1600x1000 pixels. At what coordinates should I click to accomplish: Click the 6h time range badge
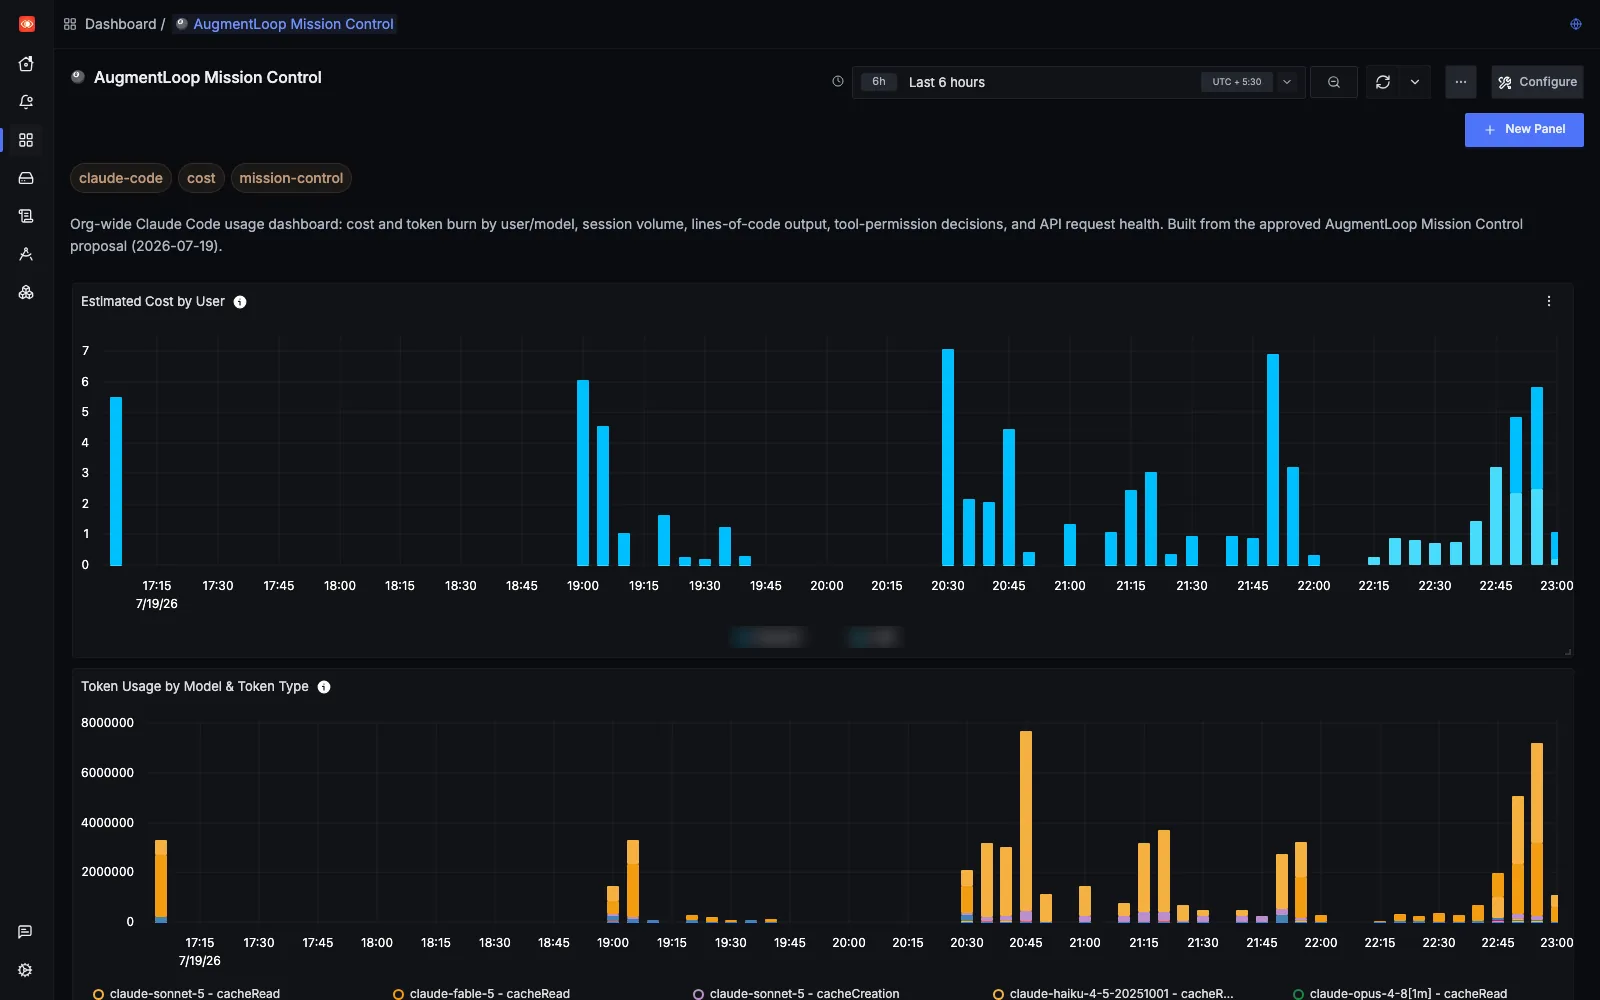coord(878,82)
